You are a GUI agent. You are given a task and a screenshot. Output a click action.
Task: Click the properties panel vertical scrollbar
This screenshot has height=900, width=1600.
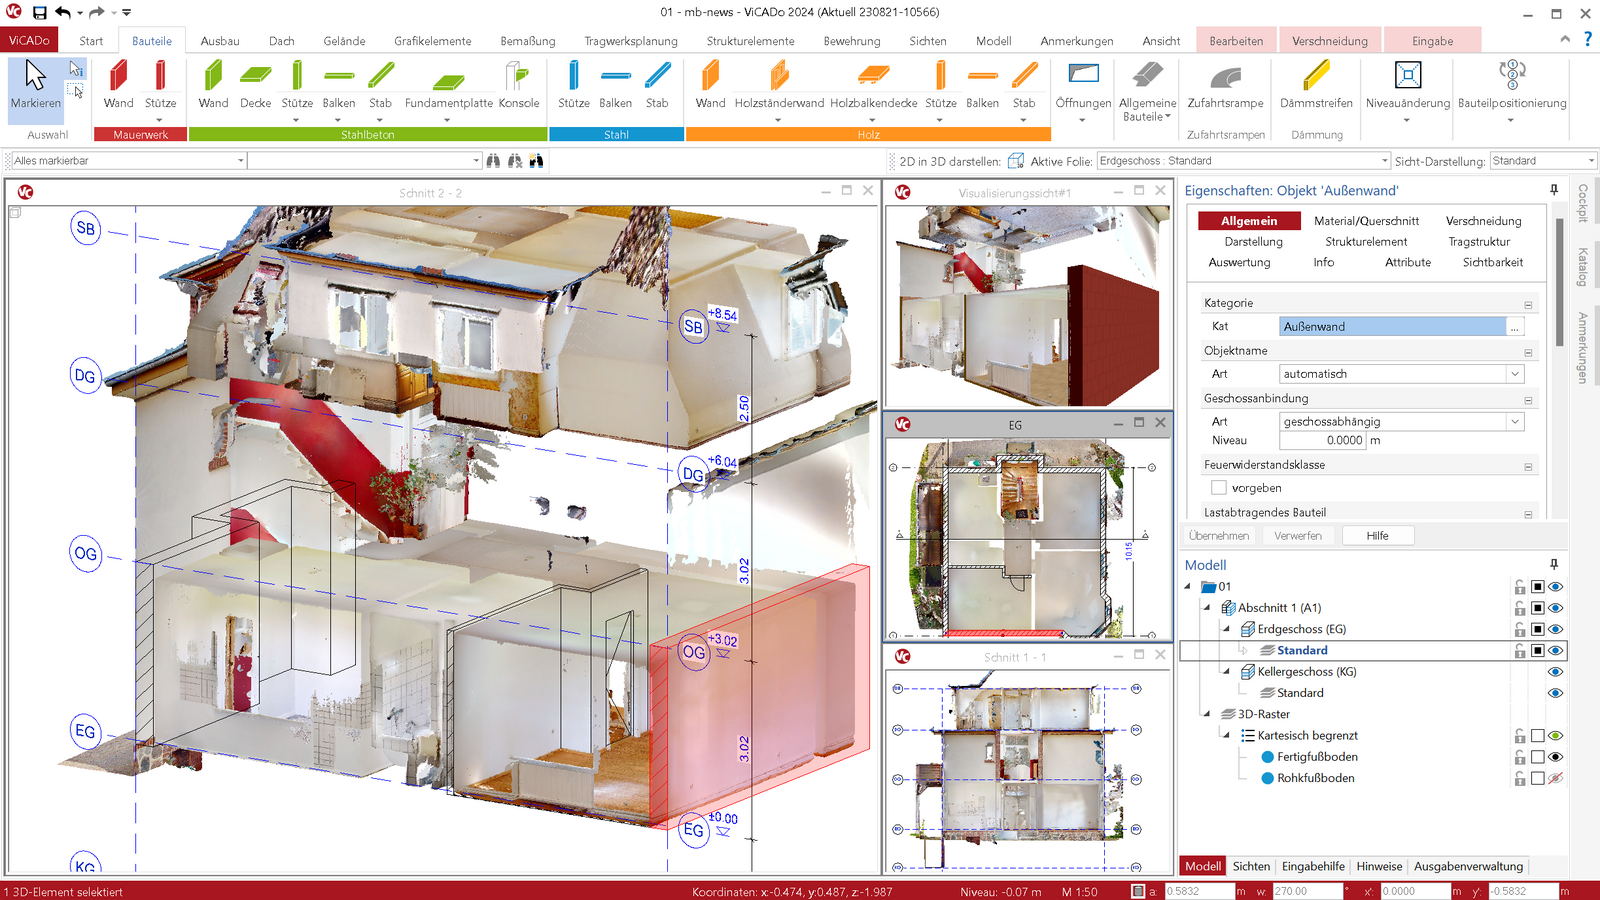coord(1560,281)
